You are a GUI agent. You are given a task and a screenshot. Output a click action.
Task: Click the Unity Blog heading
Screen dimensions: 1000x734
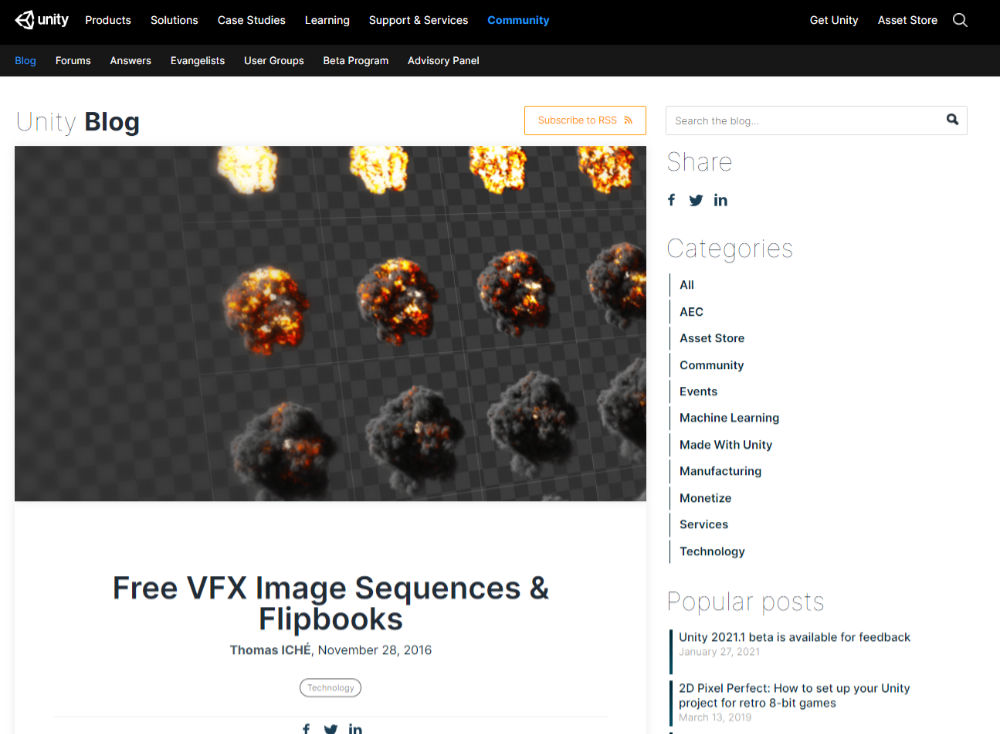pos(78,121)
